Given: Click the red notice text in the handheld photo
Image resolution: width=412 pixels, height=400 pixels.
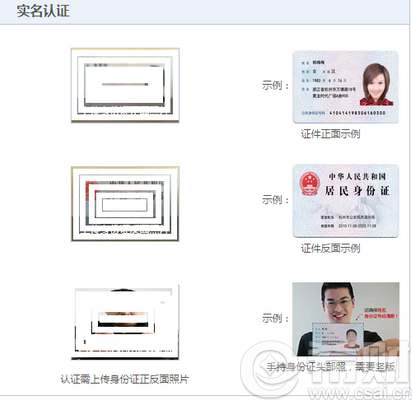Looking at the screenshot, I should coord(380,313).
